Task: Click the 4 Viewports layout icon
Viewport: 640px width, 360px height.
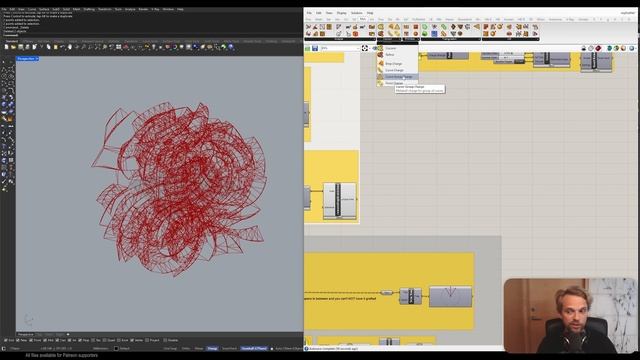Action: point(118,47)
